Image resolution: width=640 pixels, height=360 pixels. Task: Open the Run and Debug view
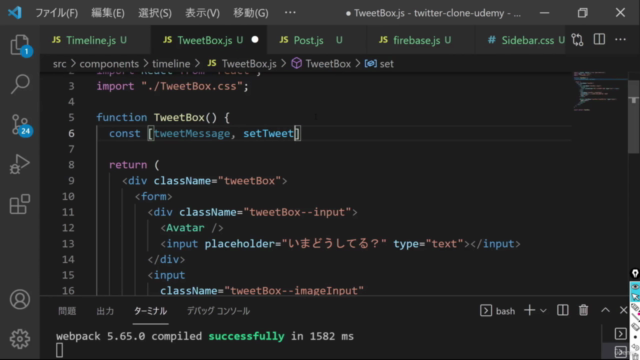tap(20, 164)
